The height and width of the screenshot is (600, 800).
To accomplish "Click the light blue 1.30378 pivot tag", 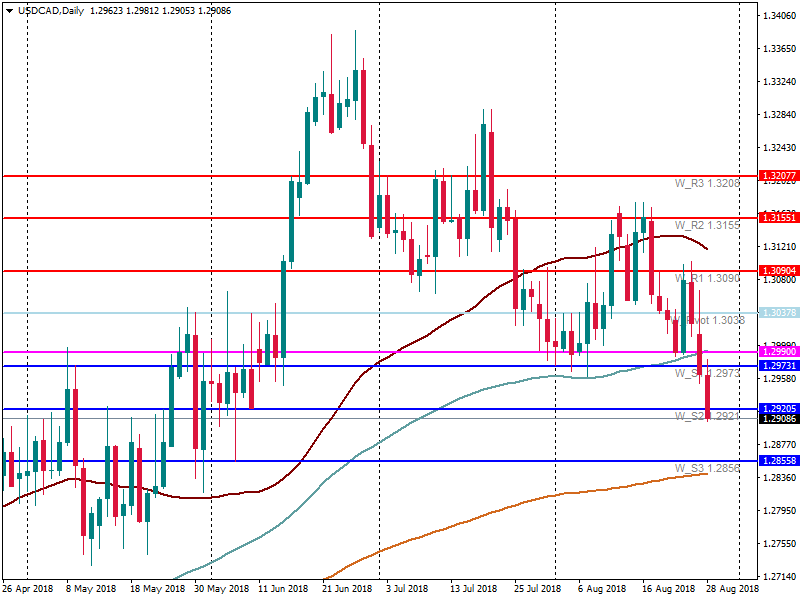I will point(778,313).
